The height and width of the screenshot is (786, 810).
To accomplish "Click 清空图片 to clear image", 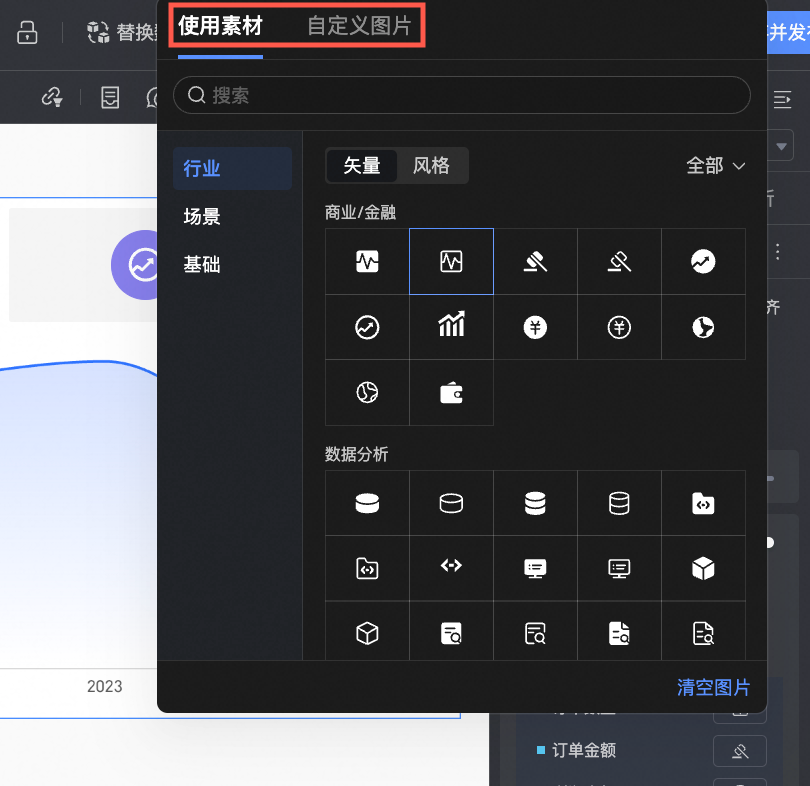I will [x=713, y=687].
